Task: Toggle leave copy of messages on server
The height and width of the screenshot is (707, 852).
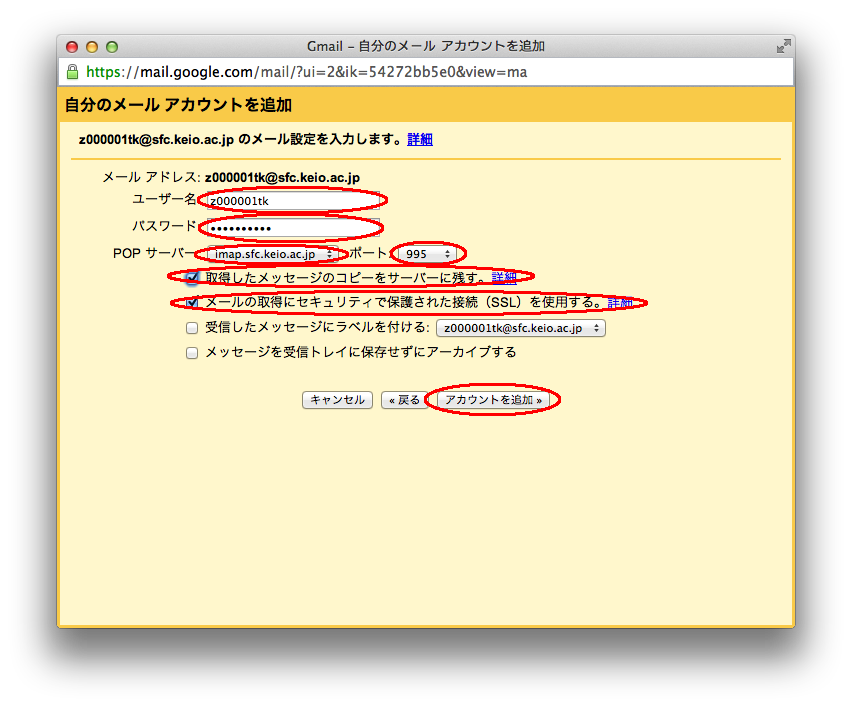Action: point(192,277)
